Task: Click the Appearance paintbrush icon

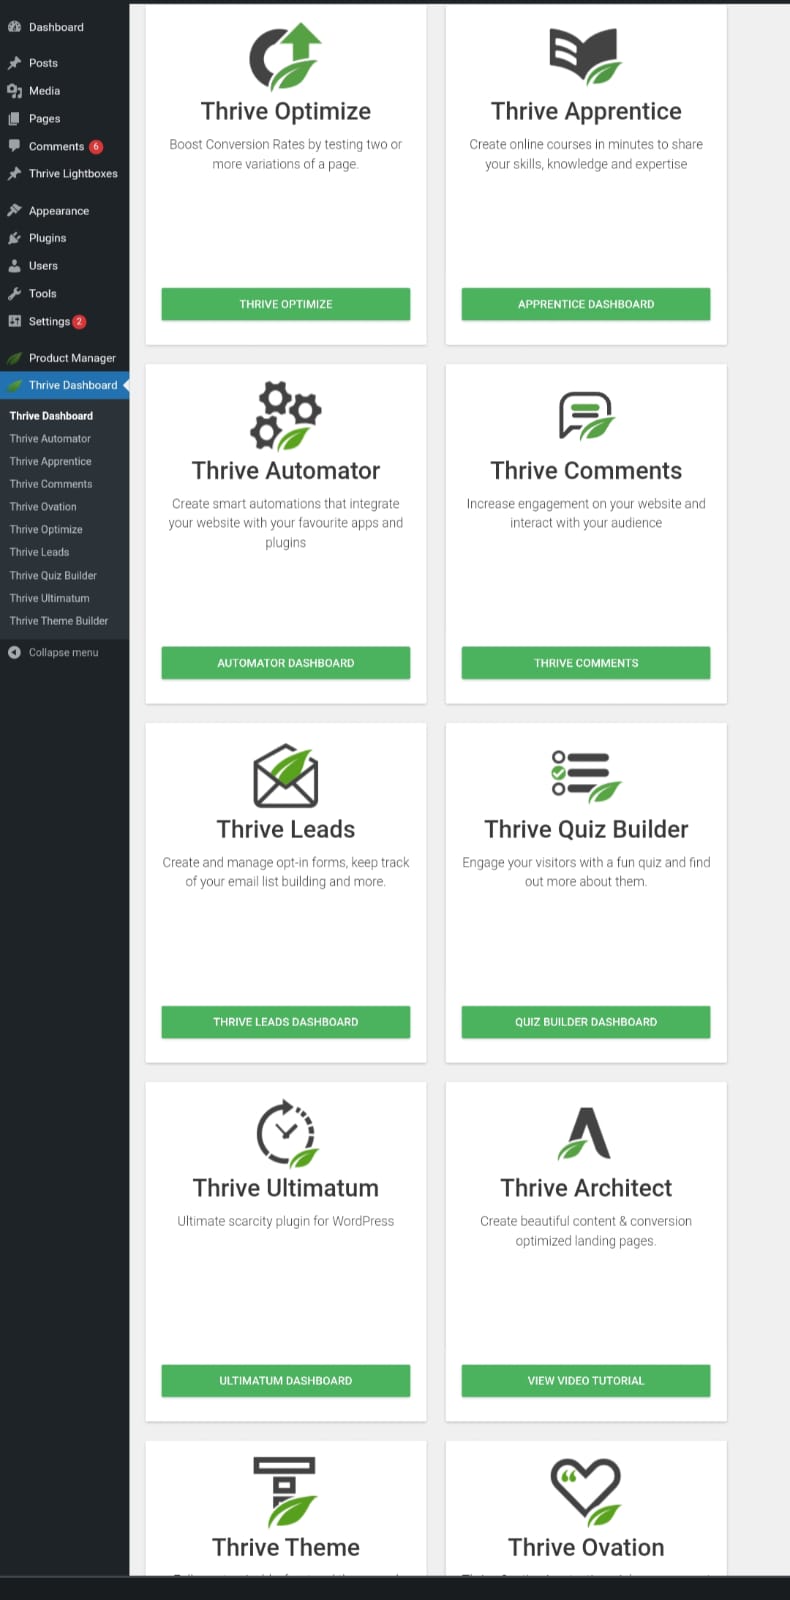Action: click(14, 211)
